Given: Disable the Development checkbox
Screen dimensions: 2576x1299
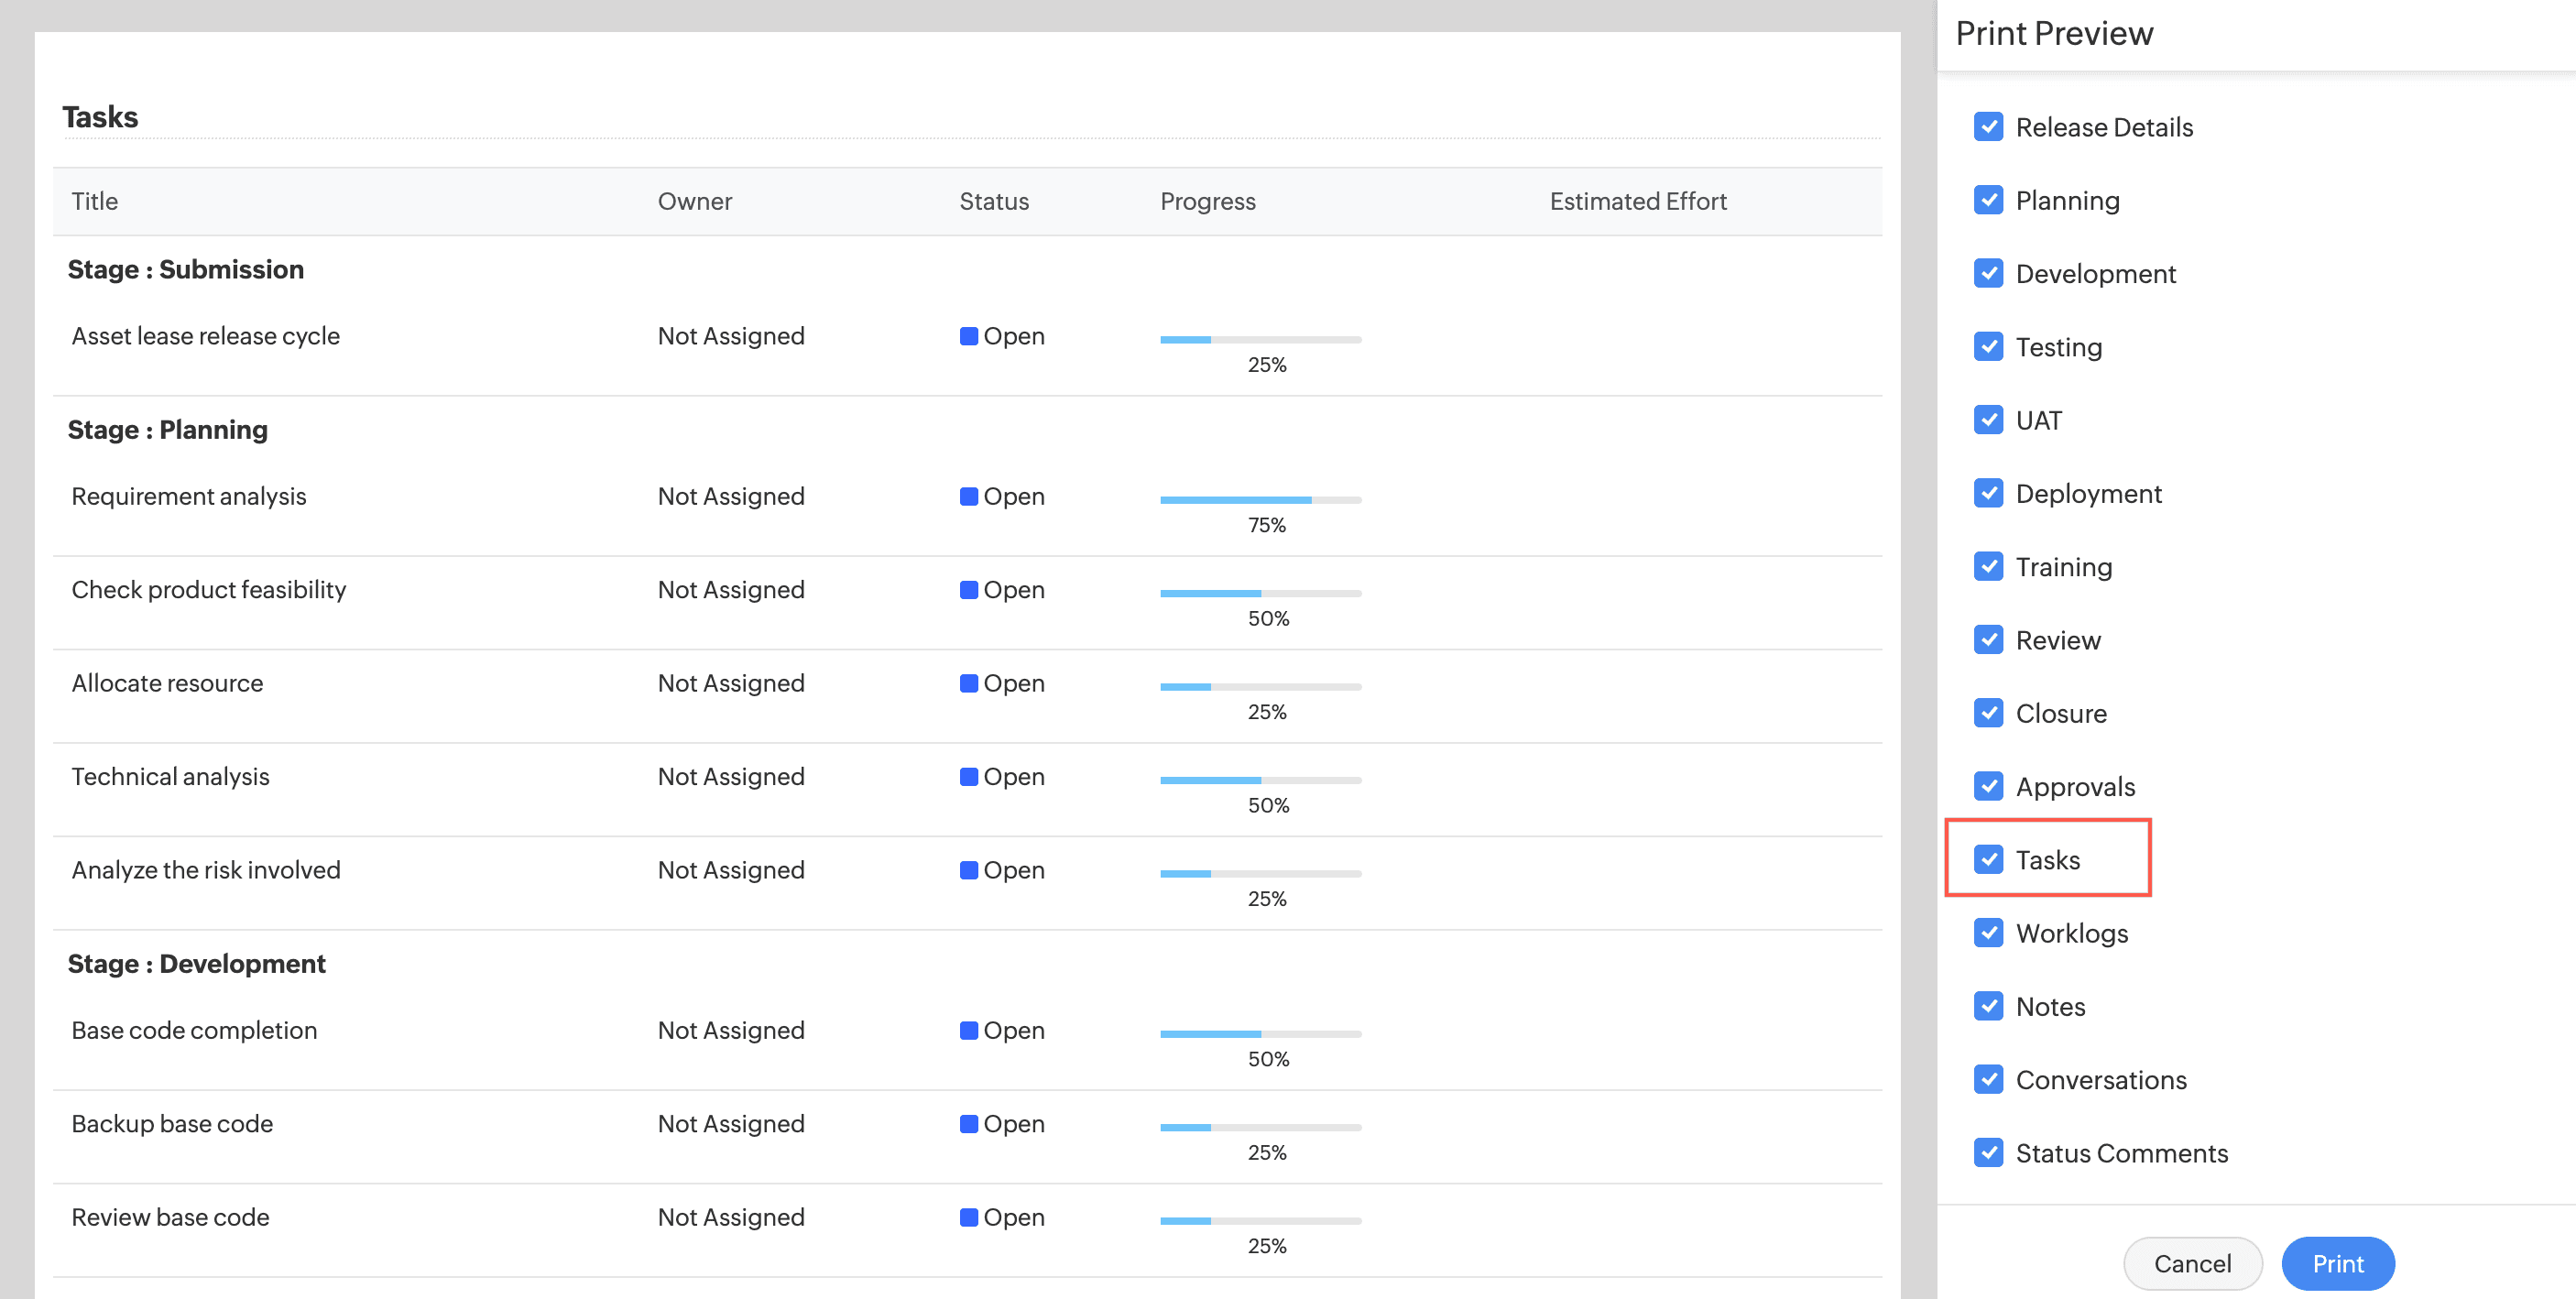Looking at the screenshot, I should (1988, 273).
